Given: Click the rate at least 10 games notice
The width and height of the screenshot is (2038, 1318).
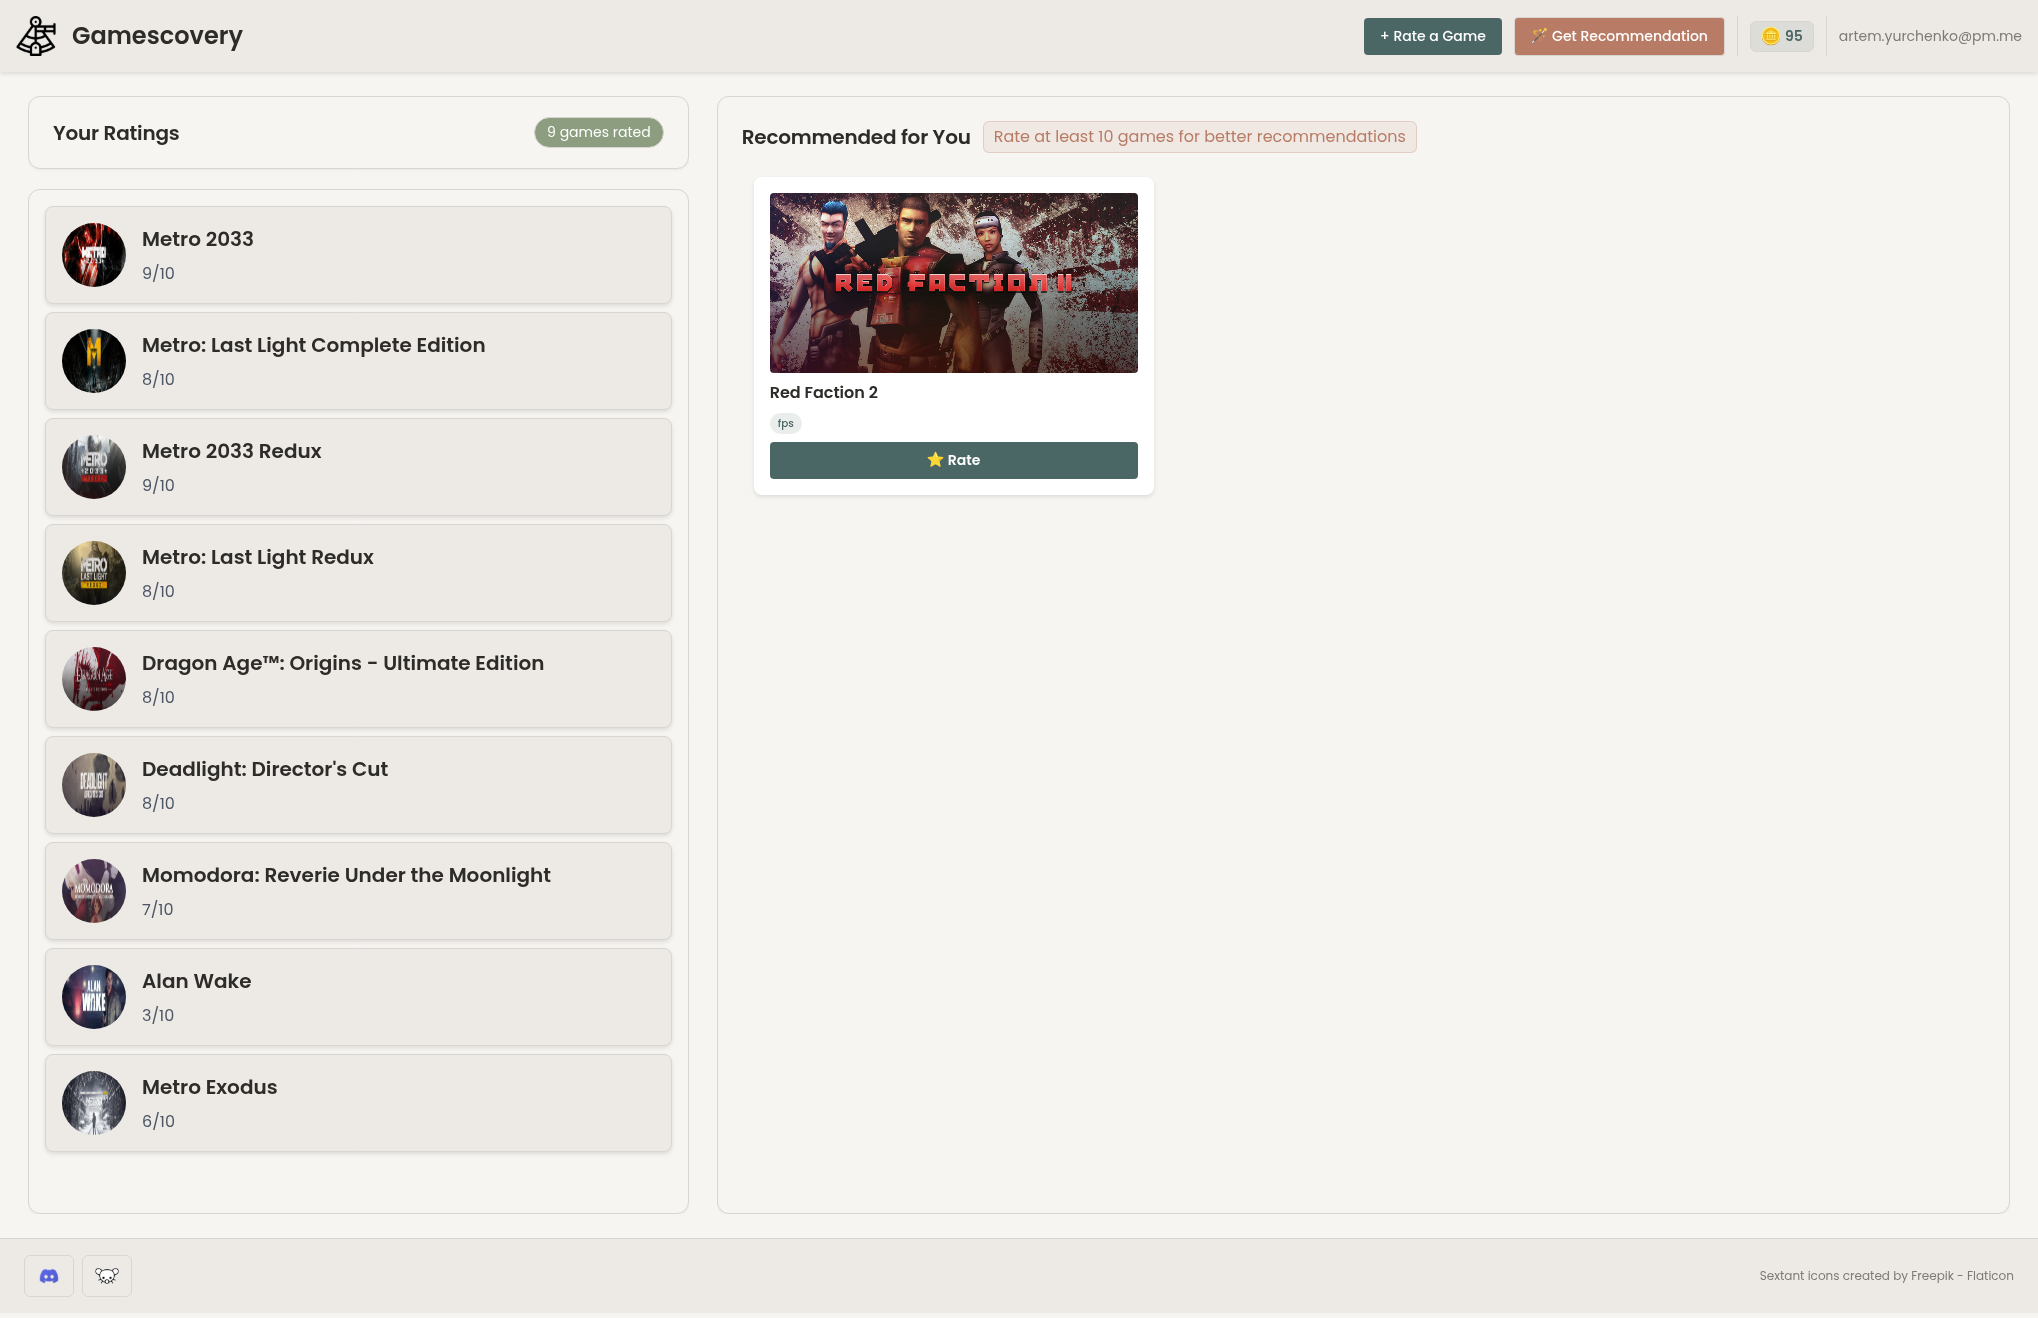Looking at the screenshot, I should coord(1199,137).
